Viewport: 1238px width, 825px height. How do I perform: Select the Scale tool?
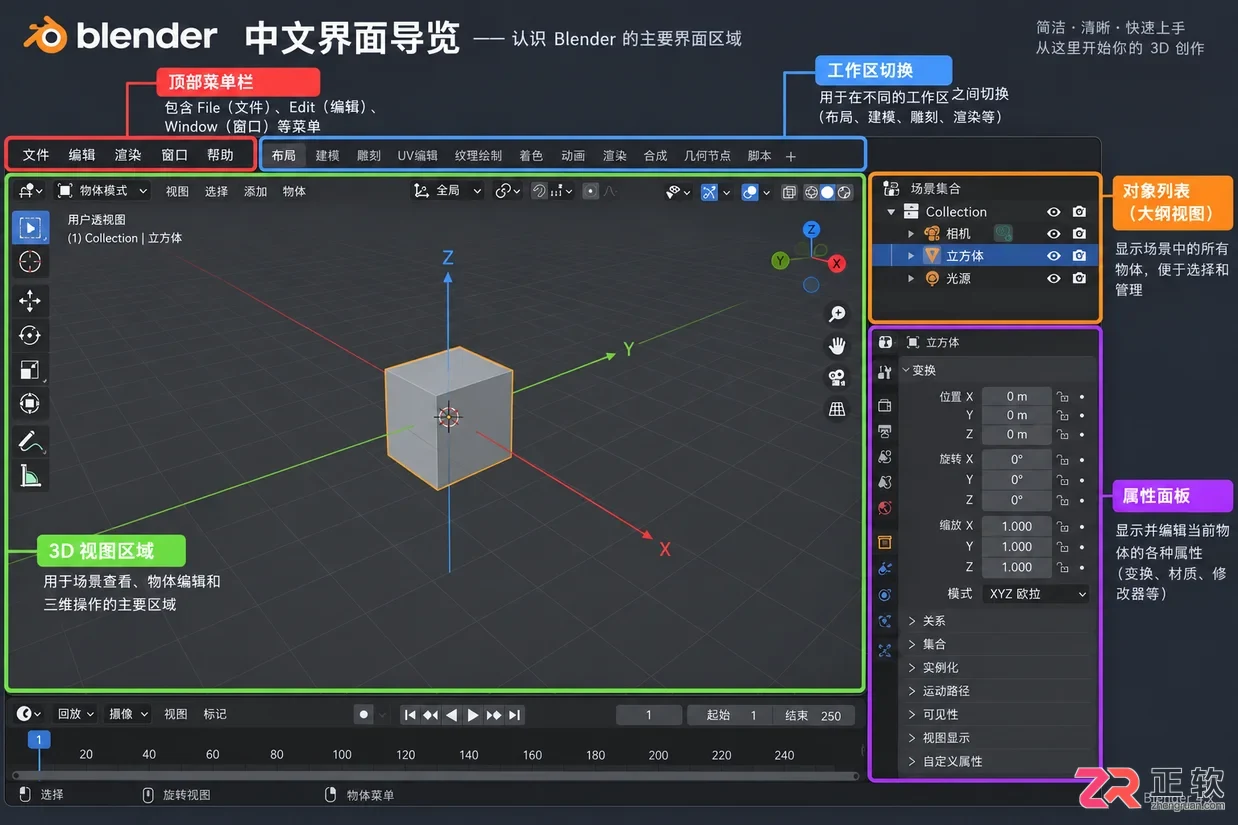tap(30, 370)
